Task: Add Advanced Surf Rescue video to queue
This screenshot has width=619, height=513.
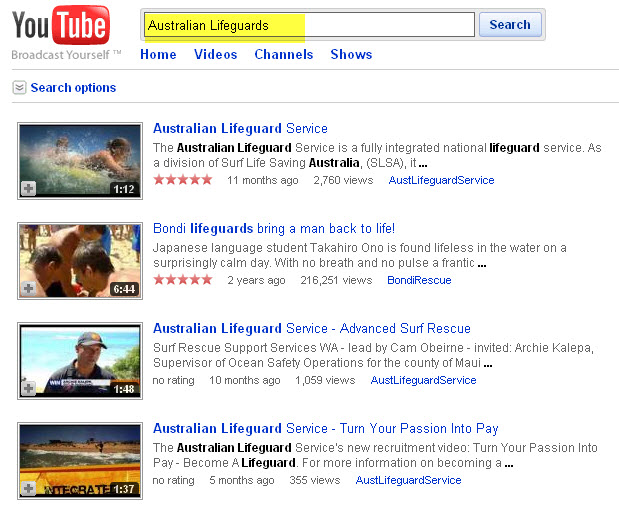Action: (28, 388)
